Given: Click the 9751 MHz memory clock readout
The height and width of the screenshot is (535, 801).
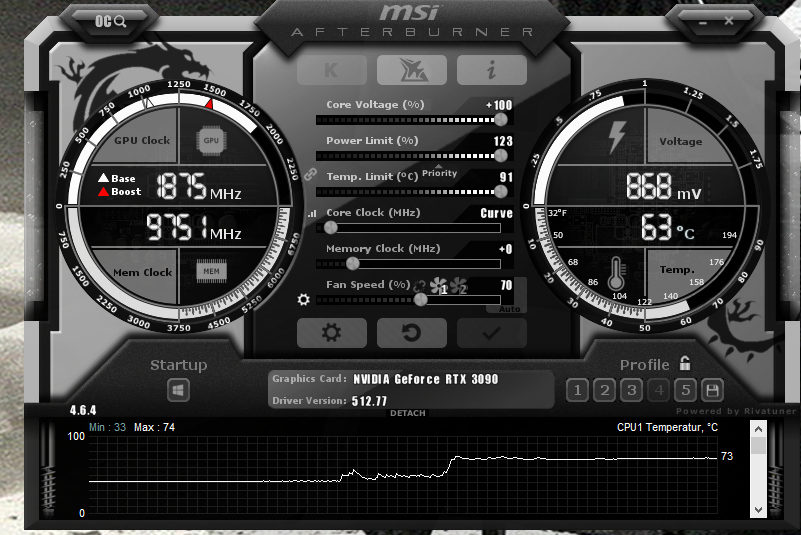Looking at the screenshot, I should tap(194, 227).
